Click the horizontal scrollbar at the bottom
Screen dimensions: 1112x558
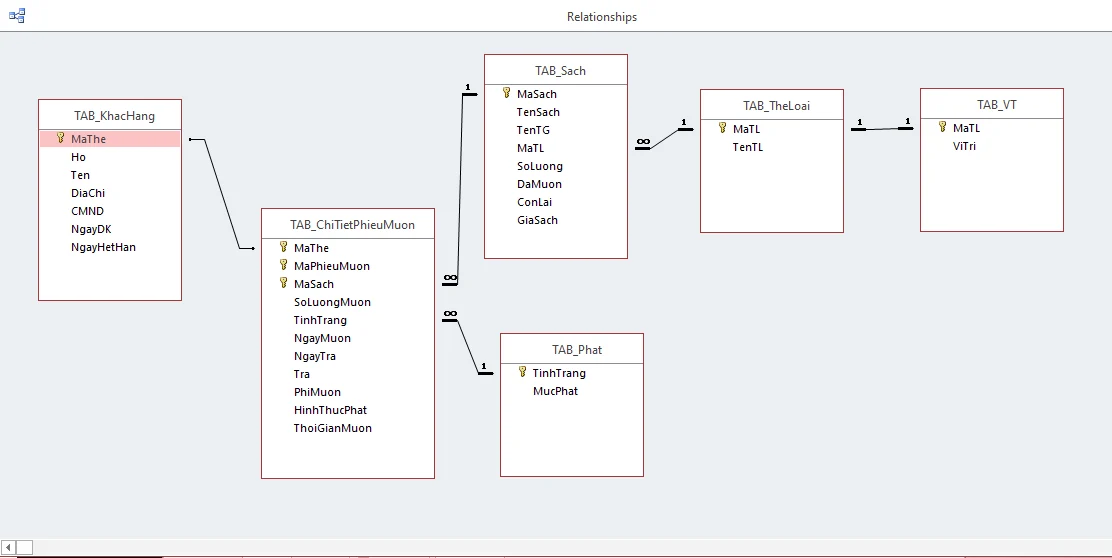click(500, 547)
